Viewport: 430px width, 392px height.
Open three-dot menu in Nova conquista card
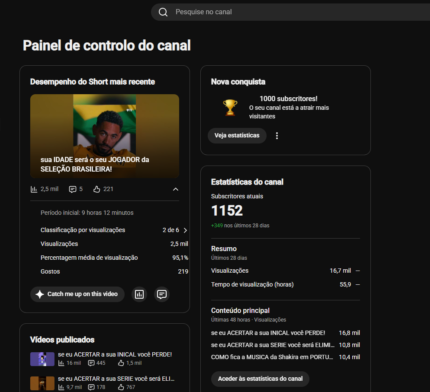(x=277, y=136)
